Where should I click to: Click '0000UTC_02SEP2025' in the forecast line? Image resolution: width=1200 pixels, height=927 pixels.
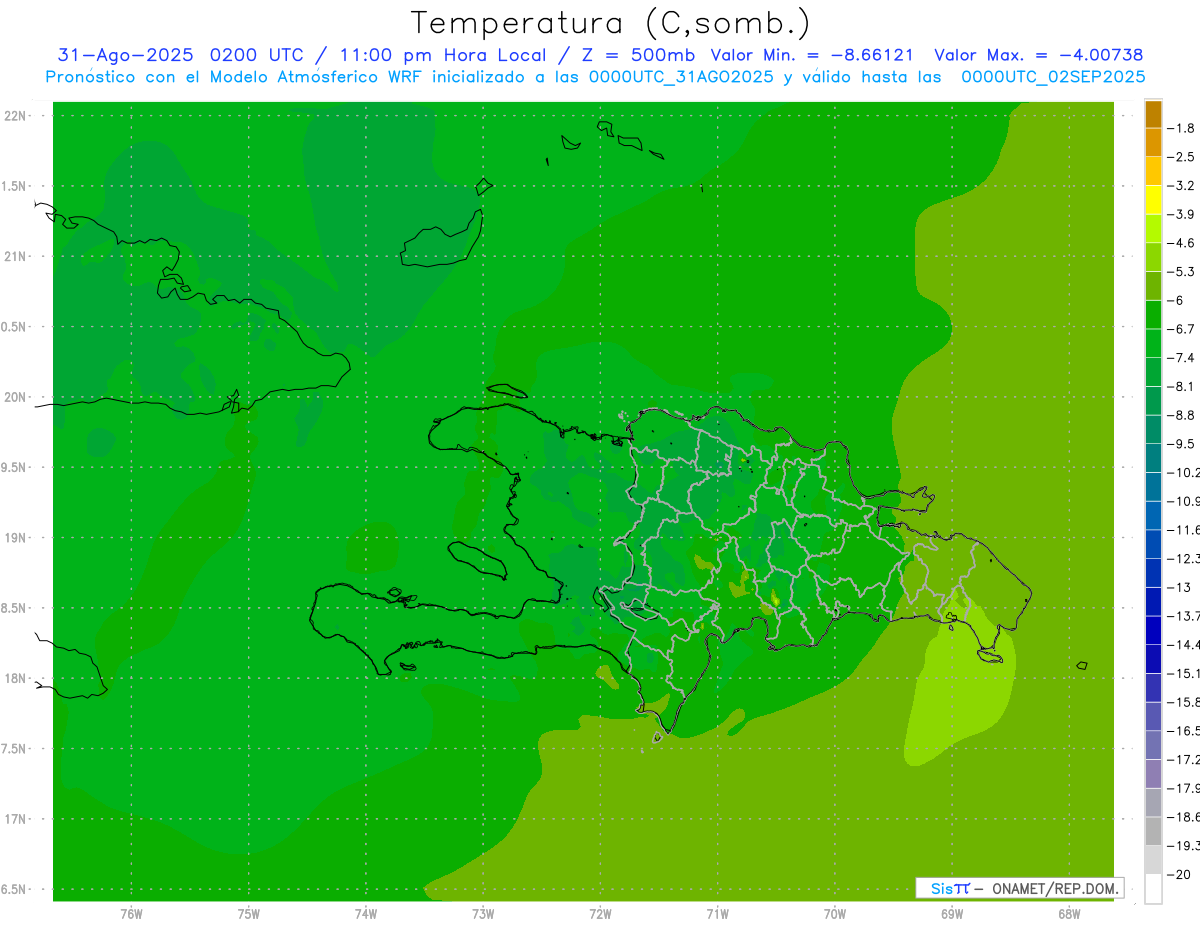1053,77
